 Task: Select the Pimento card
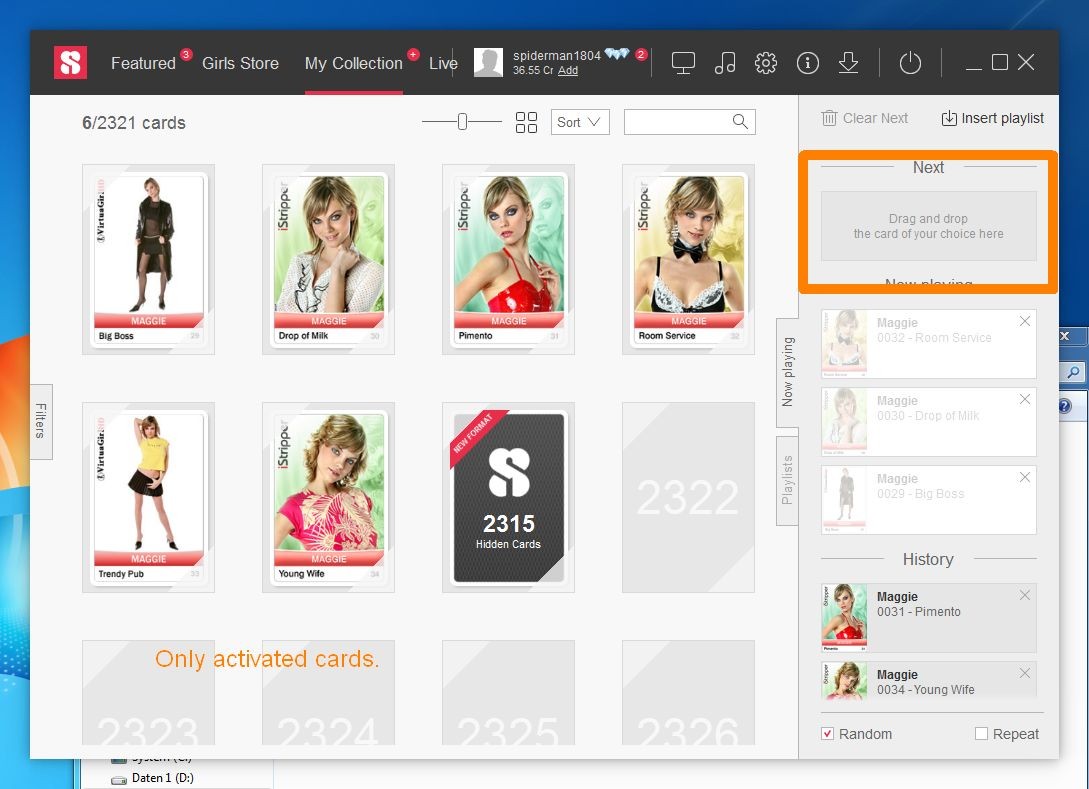click(508, 259)
